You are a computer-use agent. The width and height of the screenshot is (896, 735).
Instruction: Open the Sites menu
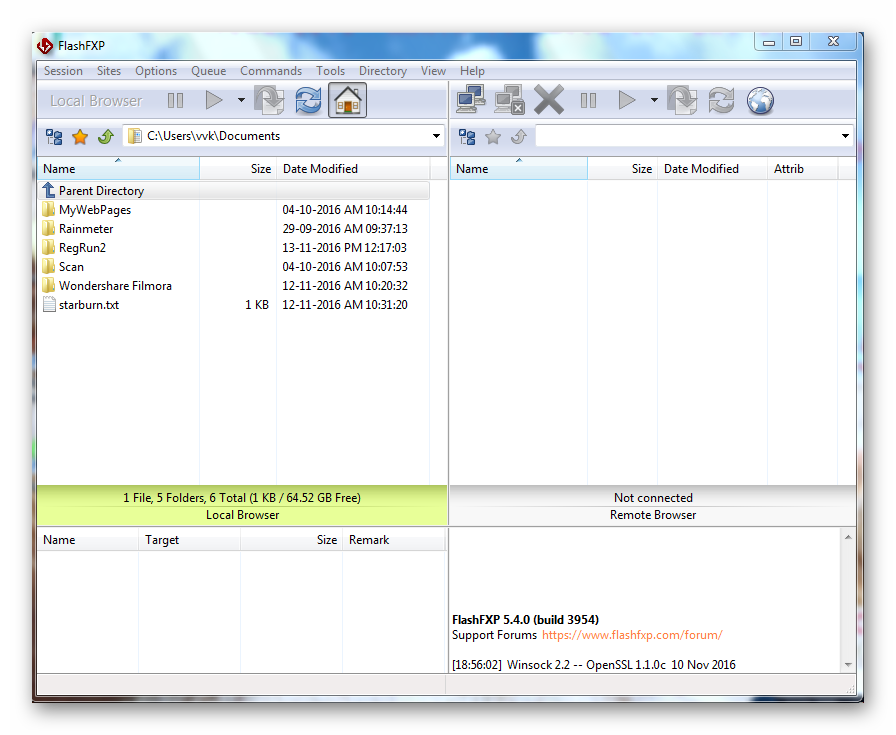click(x=109, y=71)
